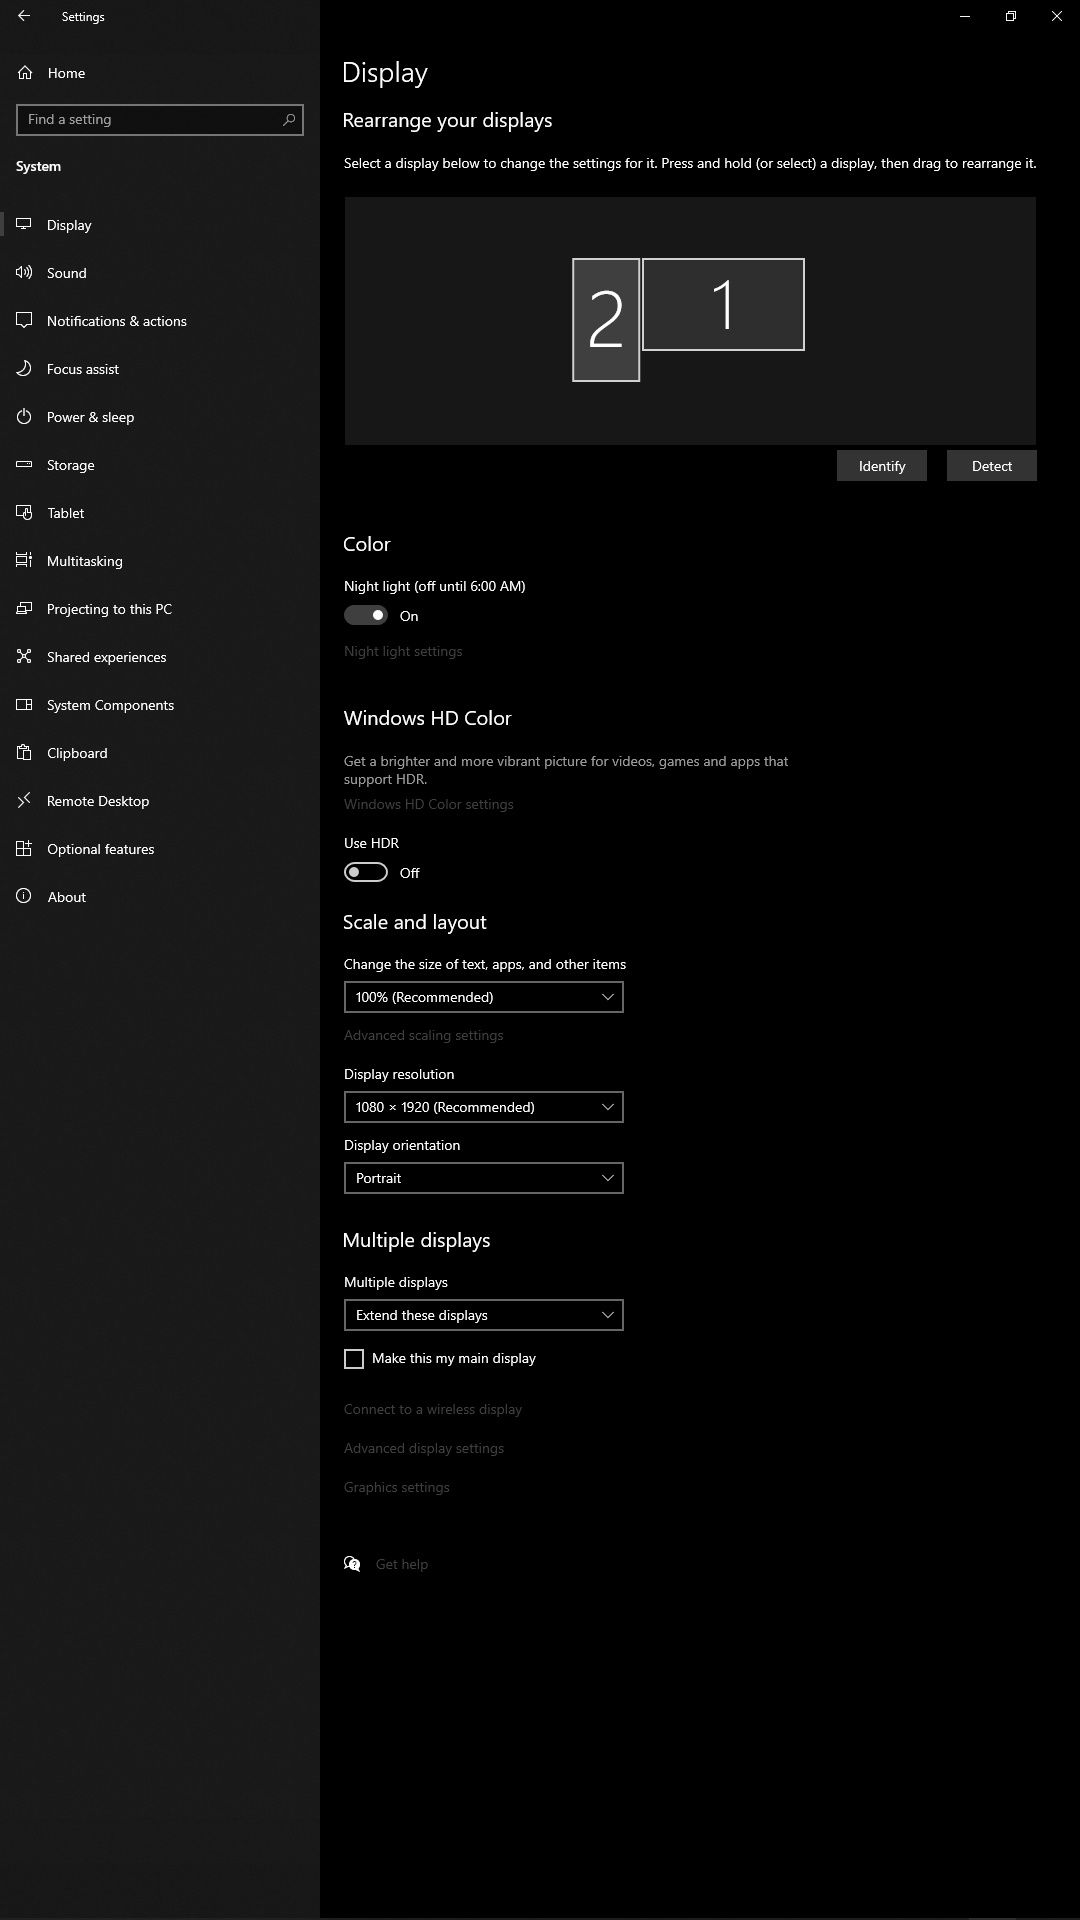Click the Tablet label in sidebar
Viewport: 1080px width, 1920px height.
(66, 513)
